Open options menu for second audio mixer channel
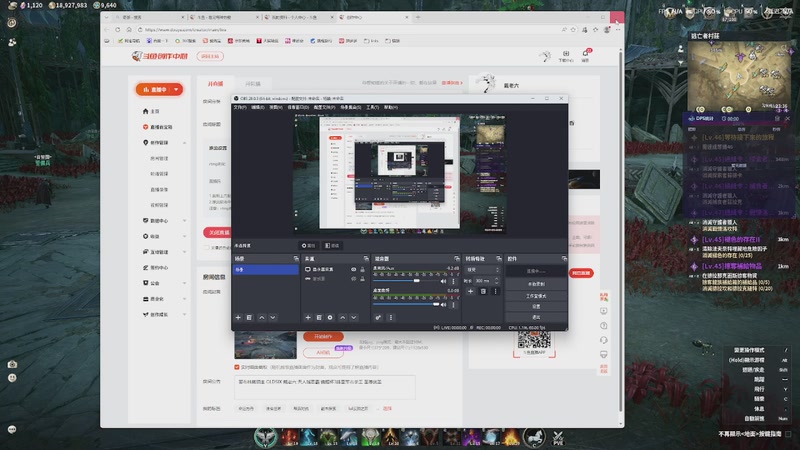 pyautogui.click(x=453, y=305)
